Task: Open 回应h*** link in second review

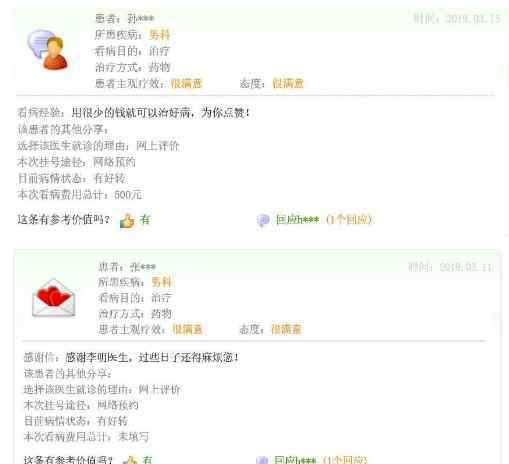Action: coord(295,460)
